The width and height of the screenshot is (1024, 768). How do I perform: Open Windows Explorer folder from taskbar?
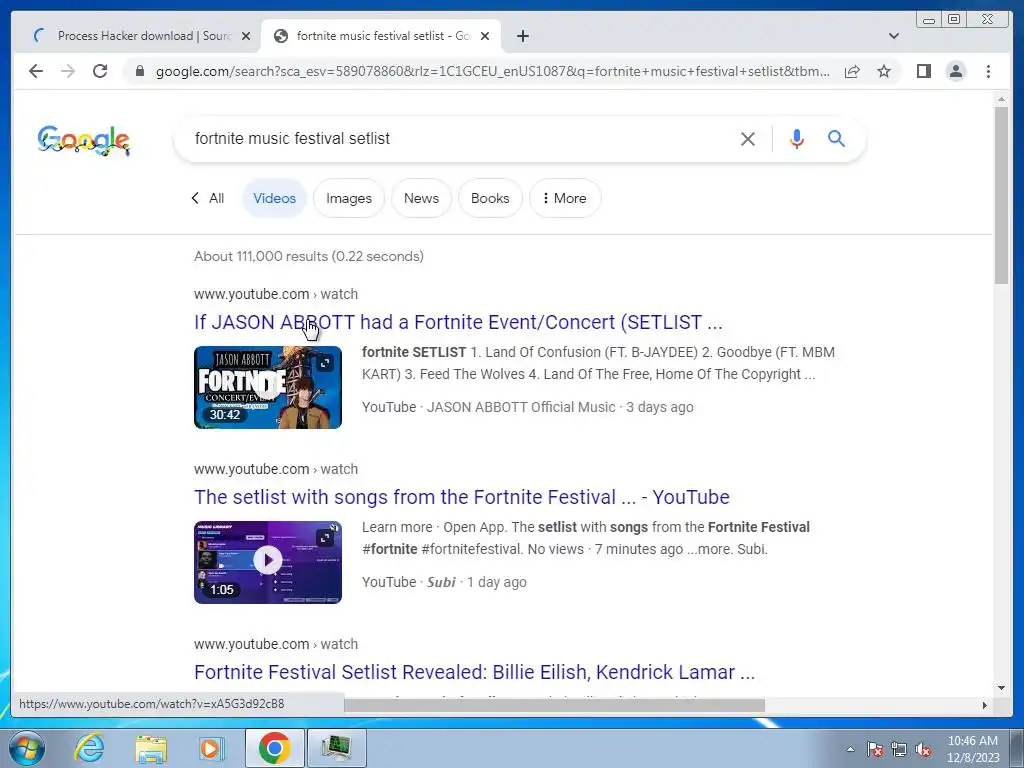pos(151,748)
